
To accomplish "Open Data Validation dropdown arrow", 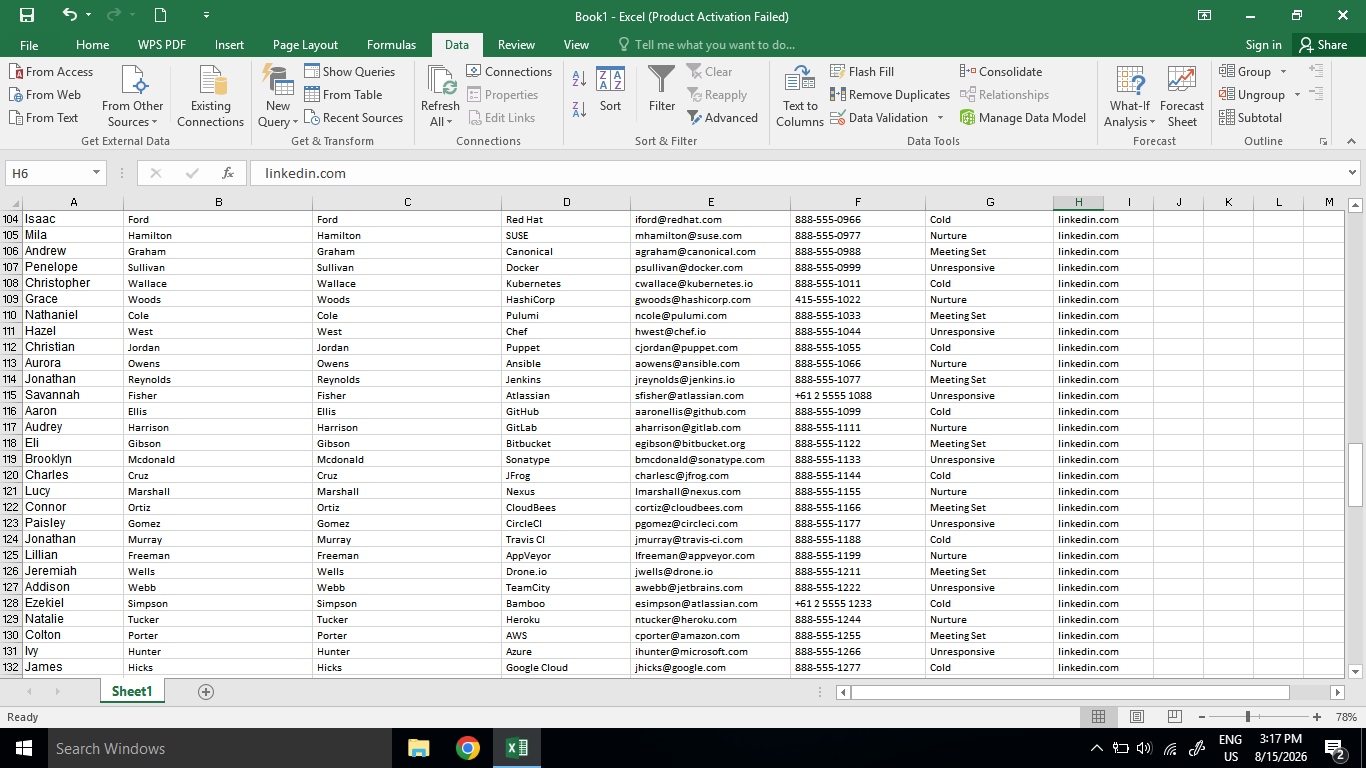I will click(941, 118).
